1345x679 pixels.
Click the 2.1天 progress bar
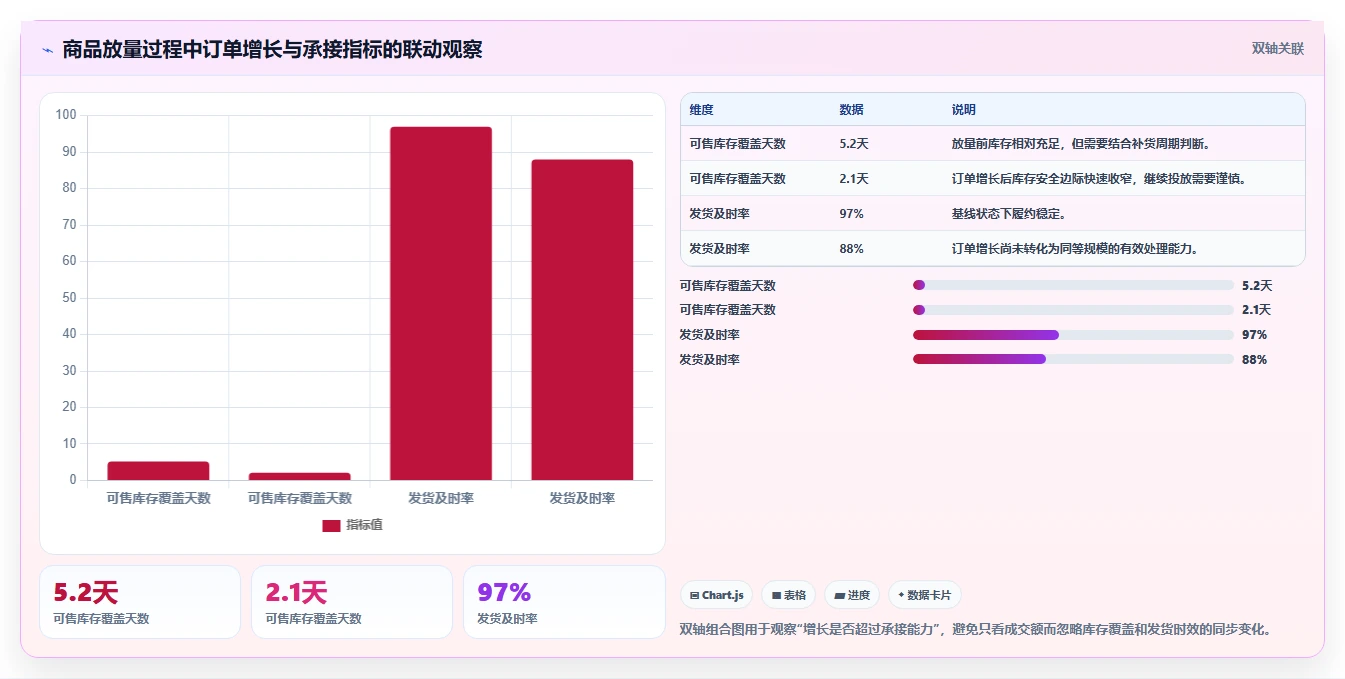click(1073, 310)
